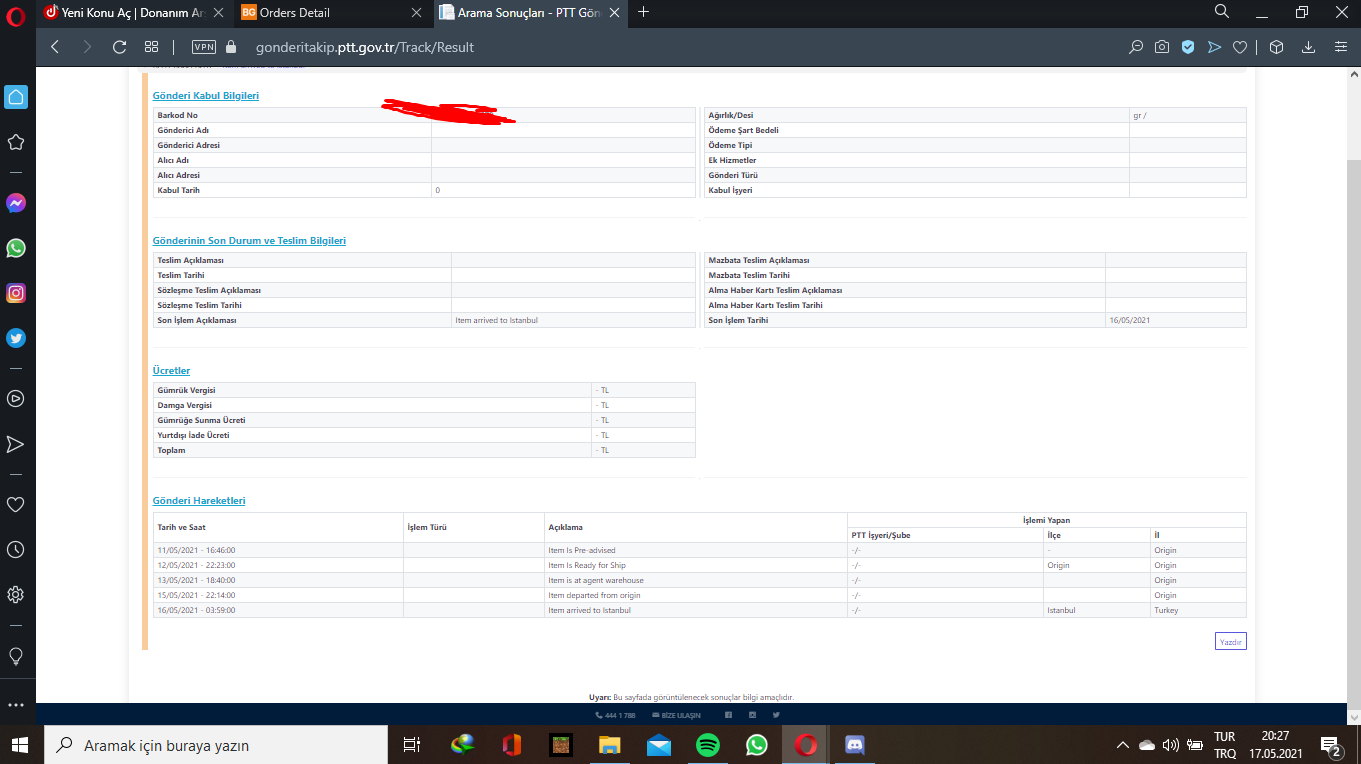The width and height of the screenshot is (1361, 764).
Task: Open My Flow send icon in address bar
Action: 1214,47
